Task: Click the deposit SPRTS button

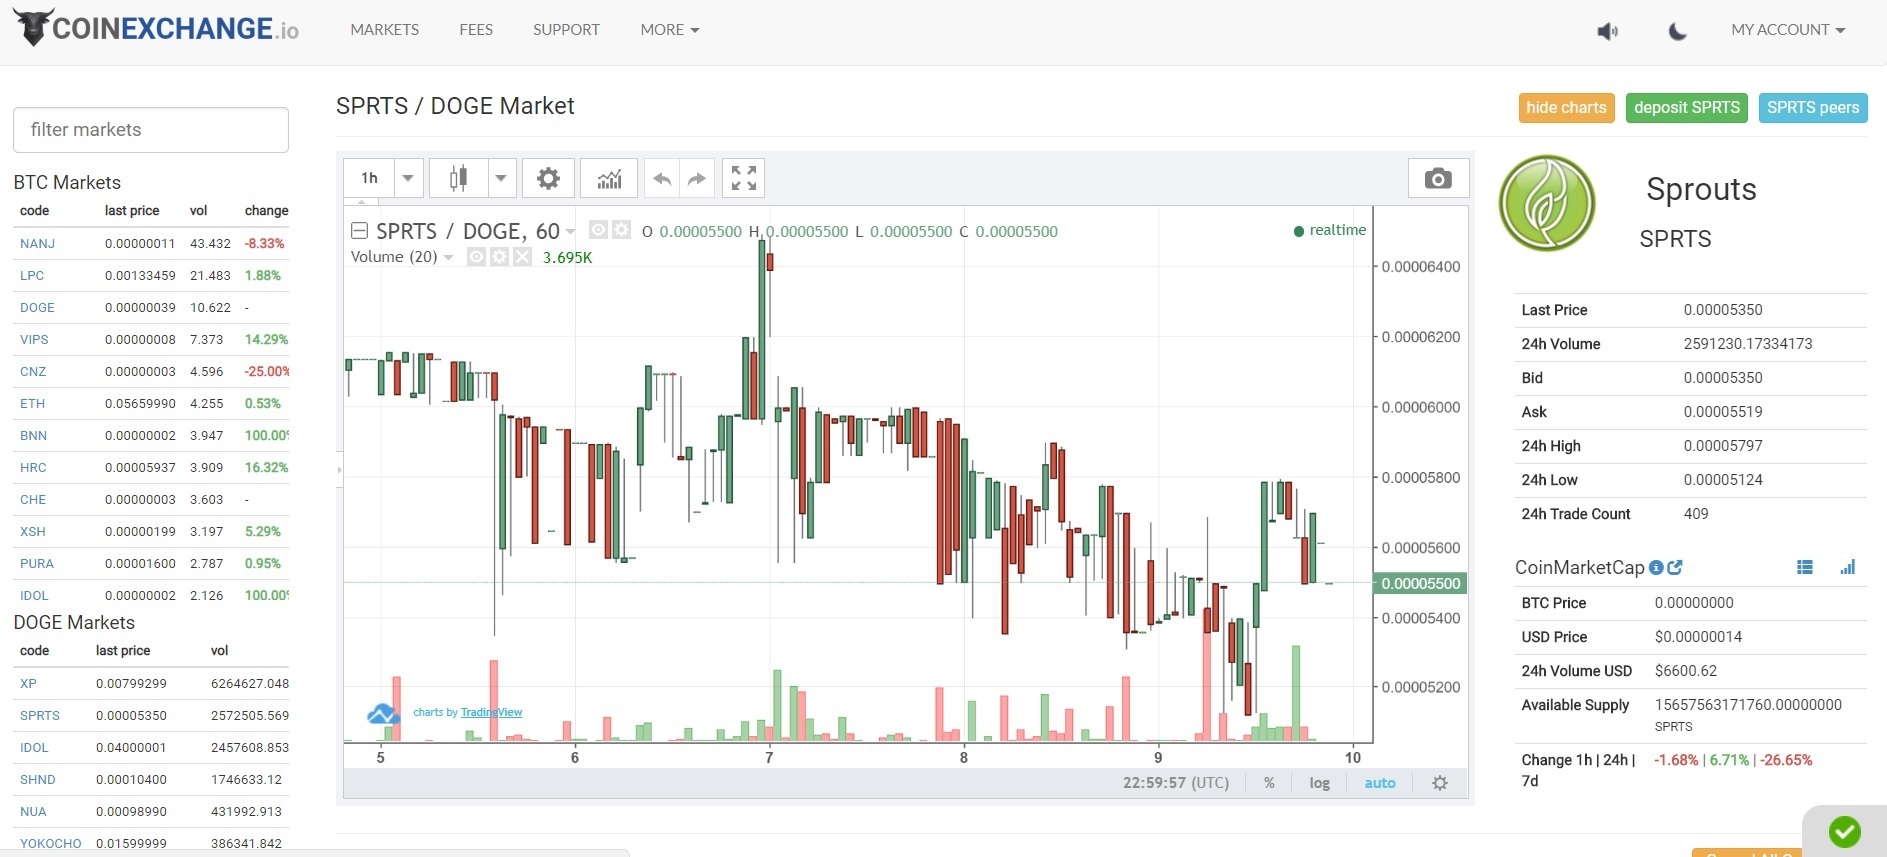Action: [x=1687, y=108]
